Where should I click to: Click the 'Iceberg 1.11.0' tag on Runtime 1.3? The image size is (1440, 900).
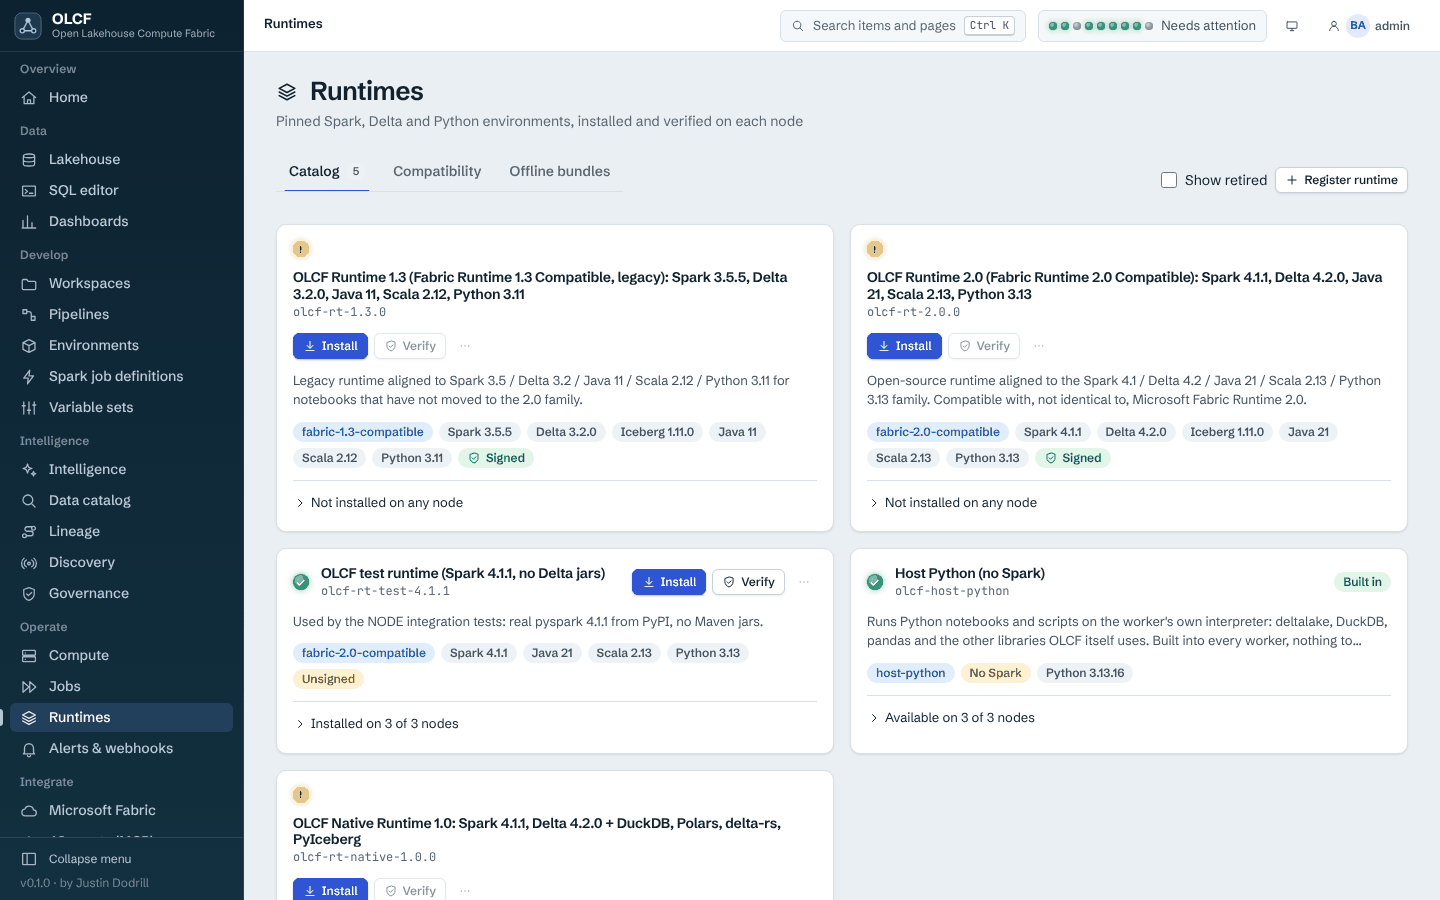tap(657, 432)
